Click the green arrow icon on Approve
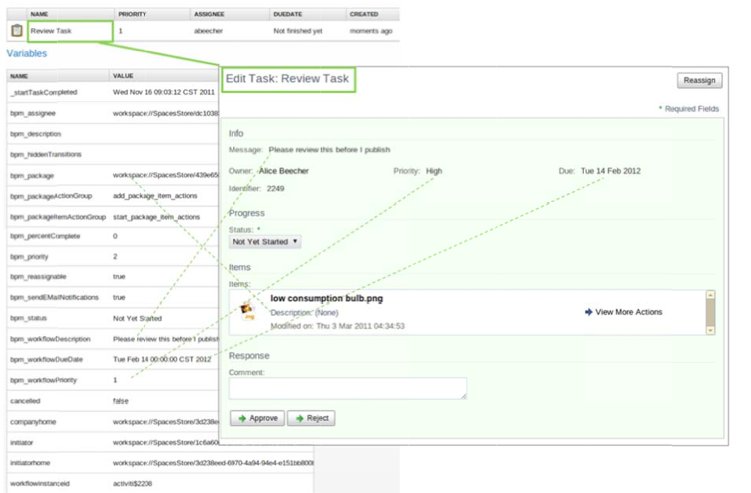This screenshot has width=751, height=493. [240, 418]
